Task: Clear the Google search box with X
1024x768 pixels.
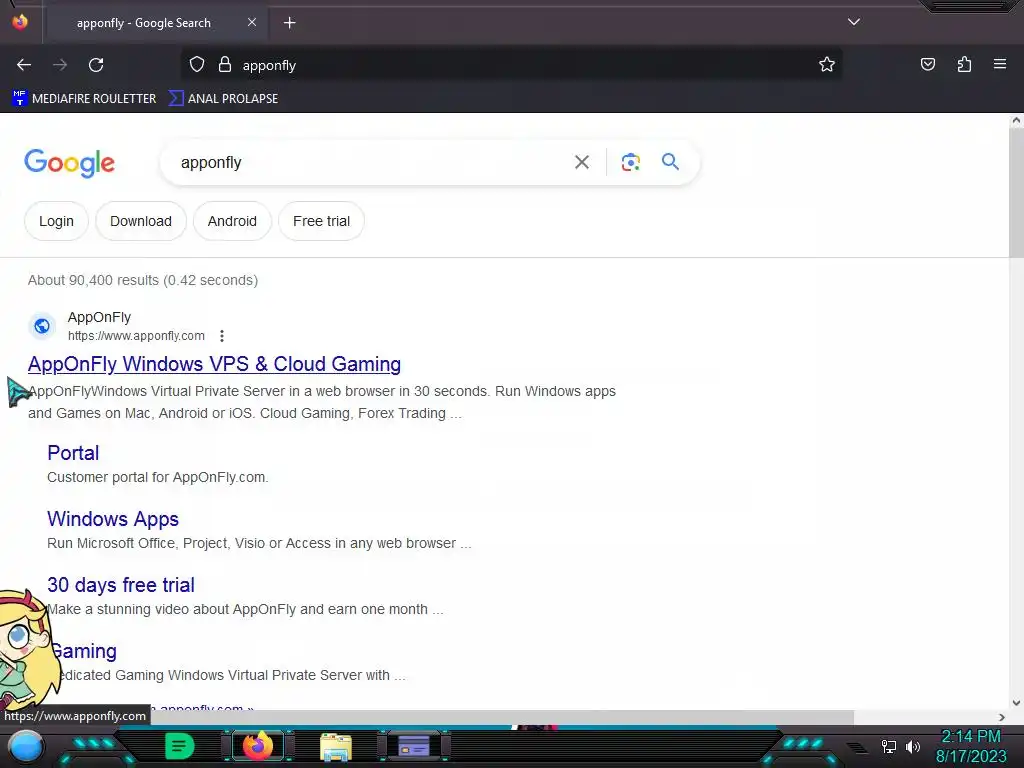Action: (x=582, y=162)
